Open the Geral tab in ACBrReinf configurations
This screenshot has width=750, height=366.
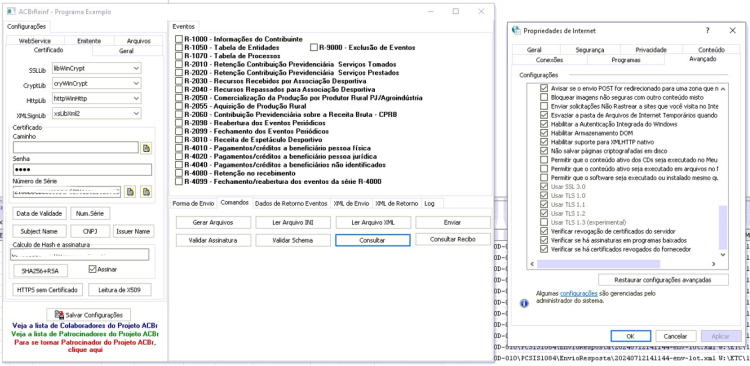tap(127, 51)
